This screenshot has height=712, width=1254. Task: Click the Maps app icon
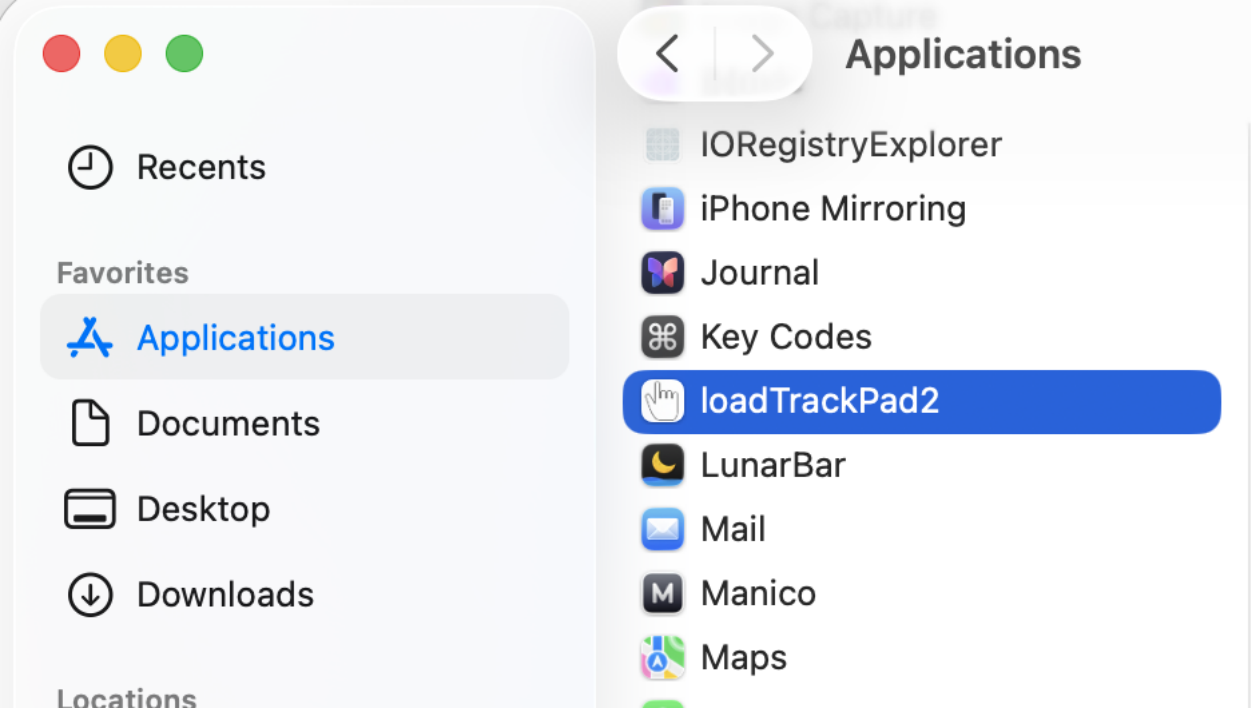coord(662,658)
